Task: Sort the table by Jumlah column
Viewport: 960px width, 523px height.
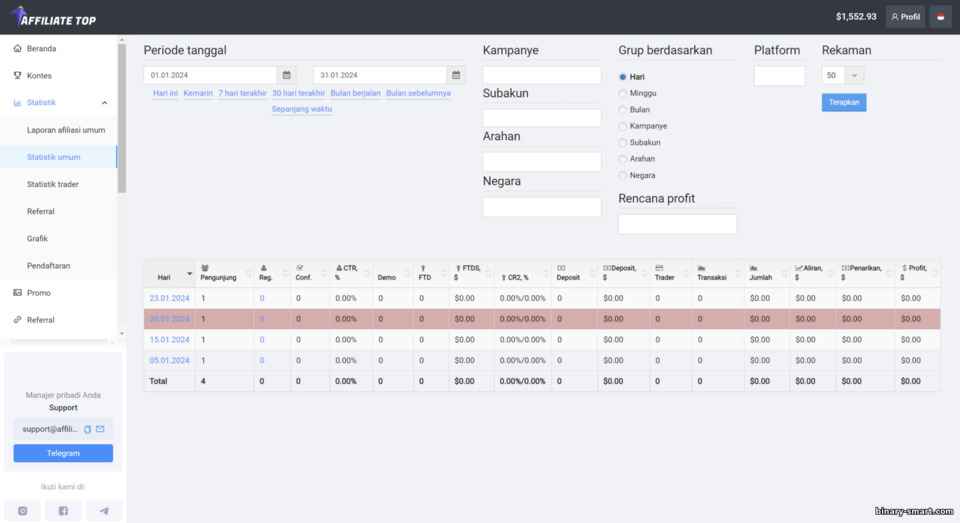Action: point(767,273)
